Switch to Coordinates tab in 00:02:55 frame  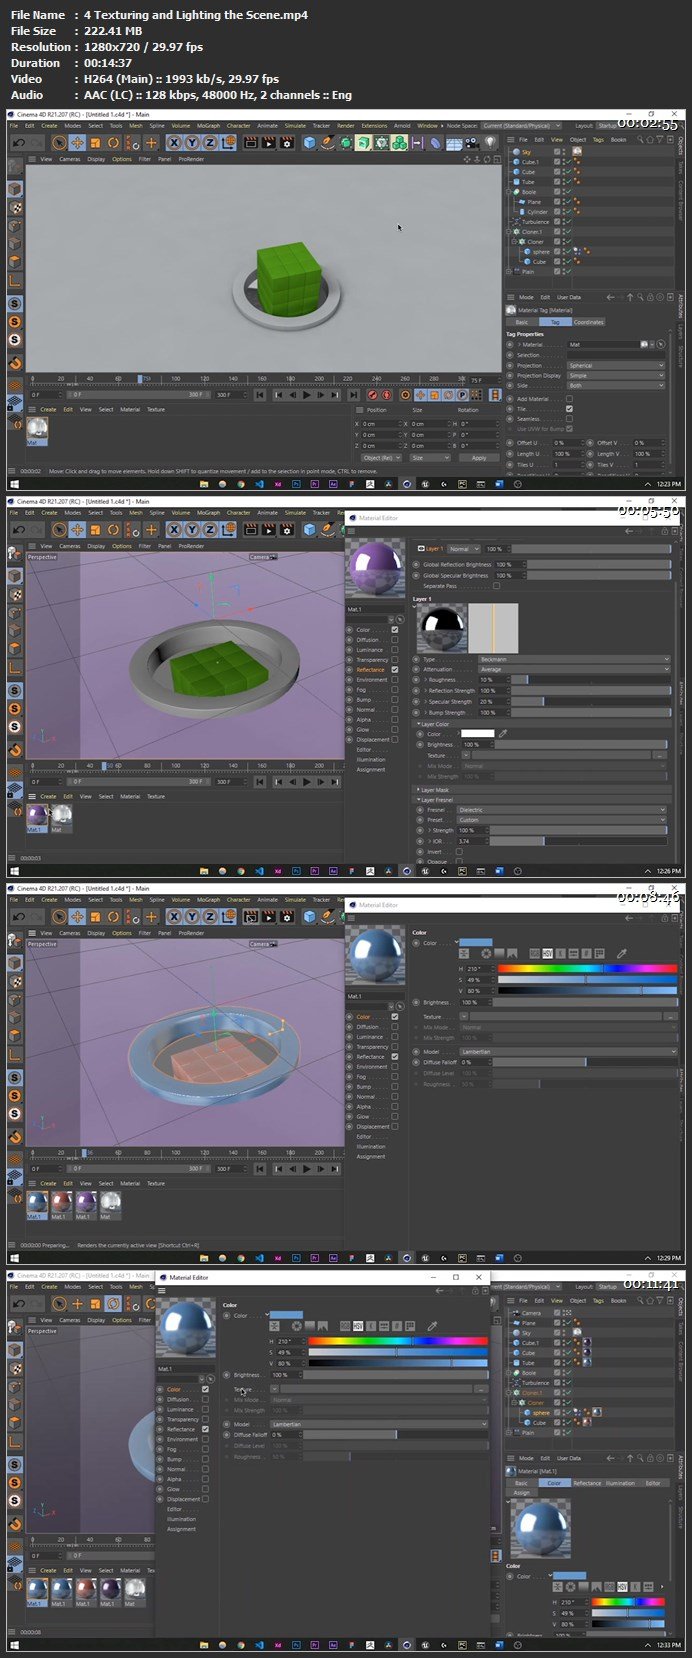pos(589,322)
